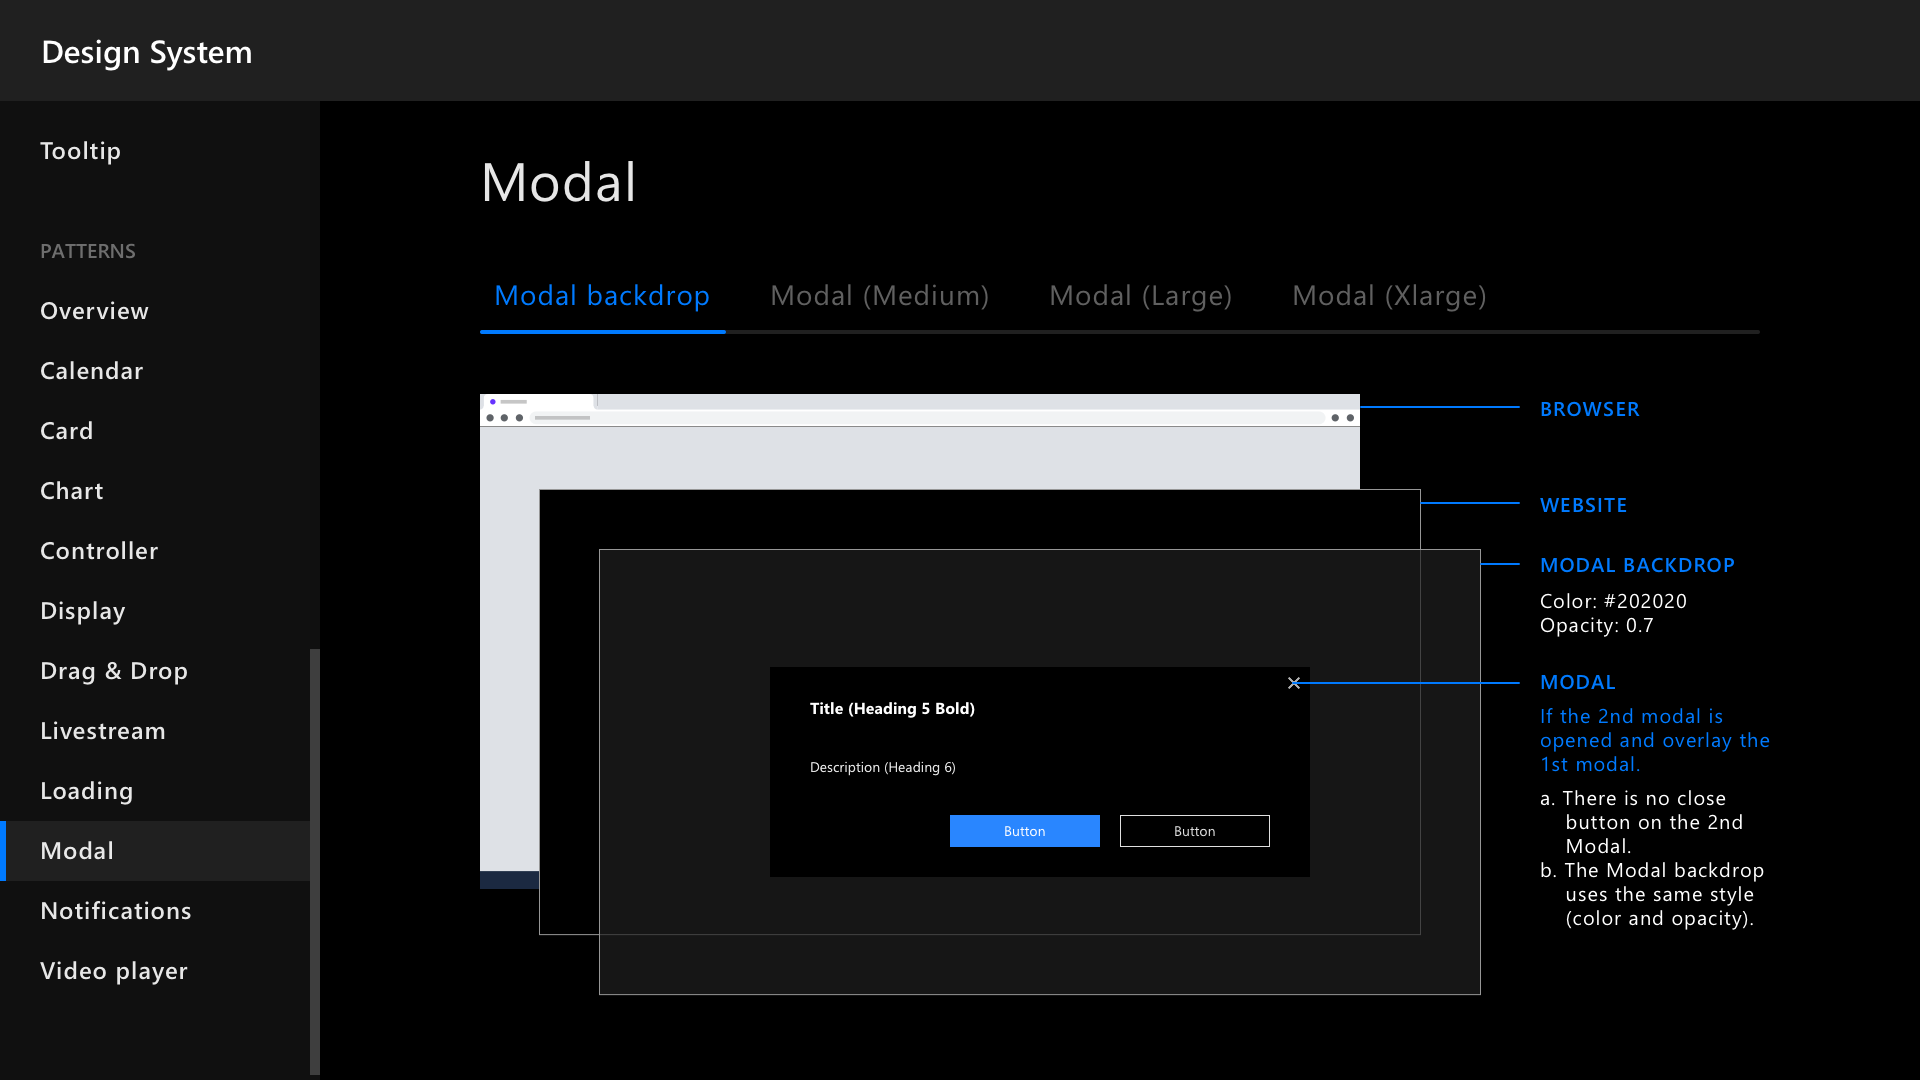
Task: Open the Calendar pattern page
Action: click(91, 371)
